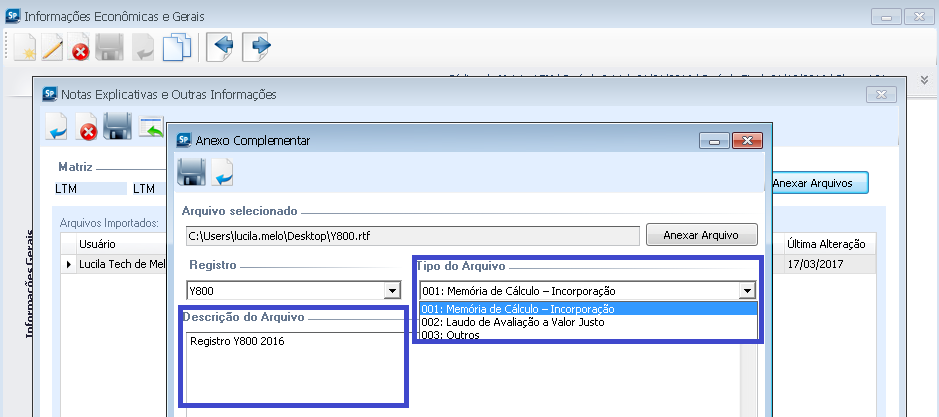Click the Anexar Arquivo button
This screenshot has height=417, width=939.
point(702,235)
